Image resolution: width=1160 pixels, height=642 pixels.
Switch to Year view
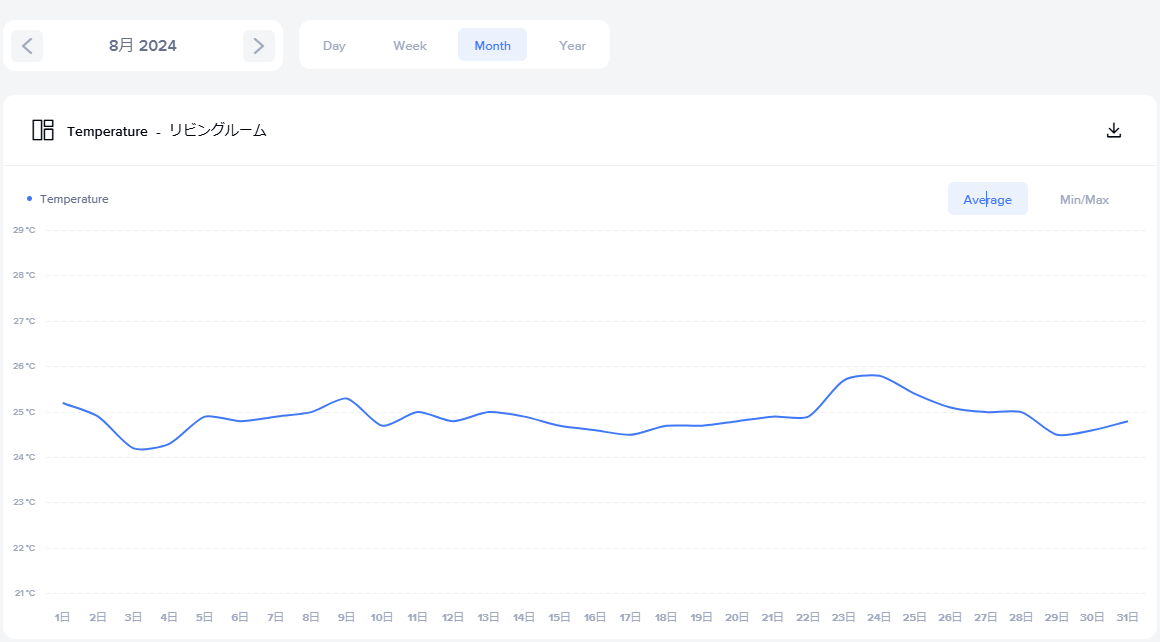click(x=572, y=45)
